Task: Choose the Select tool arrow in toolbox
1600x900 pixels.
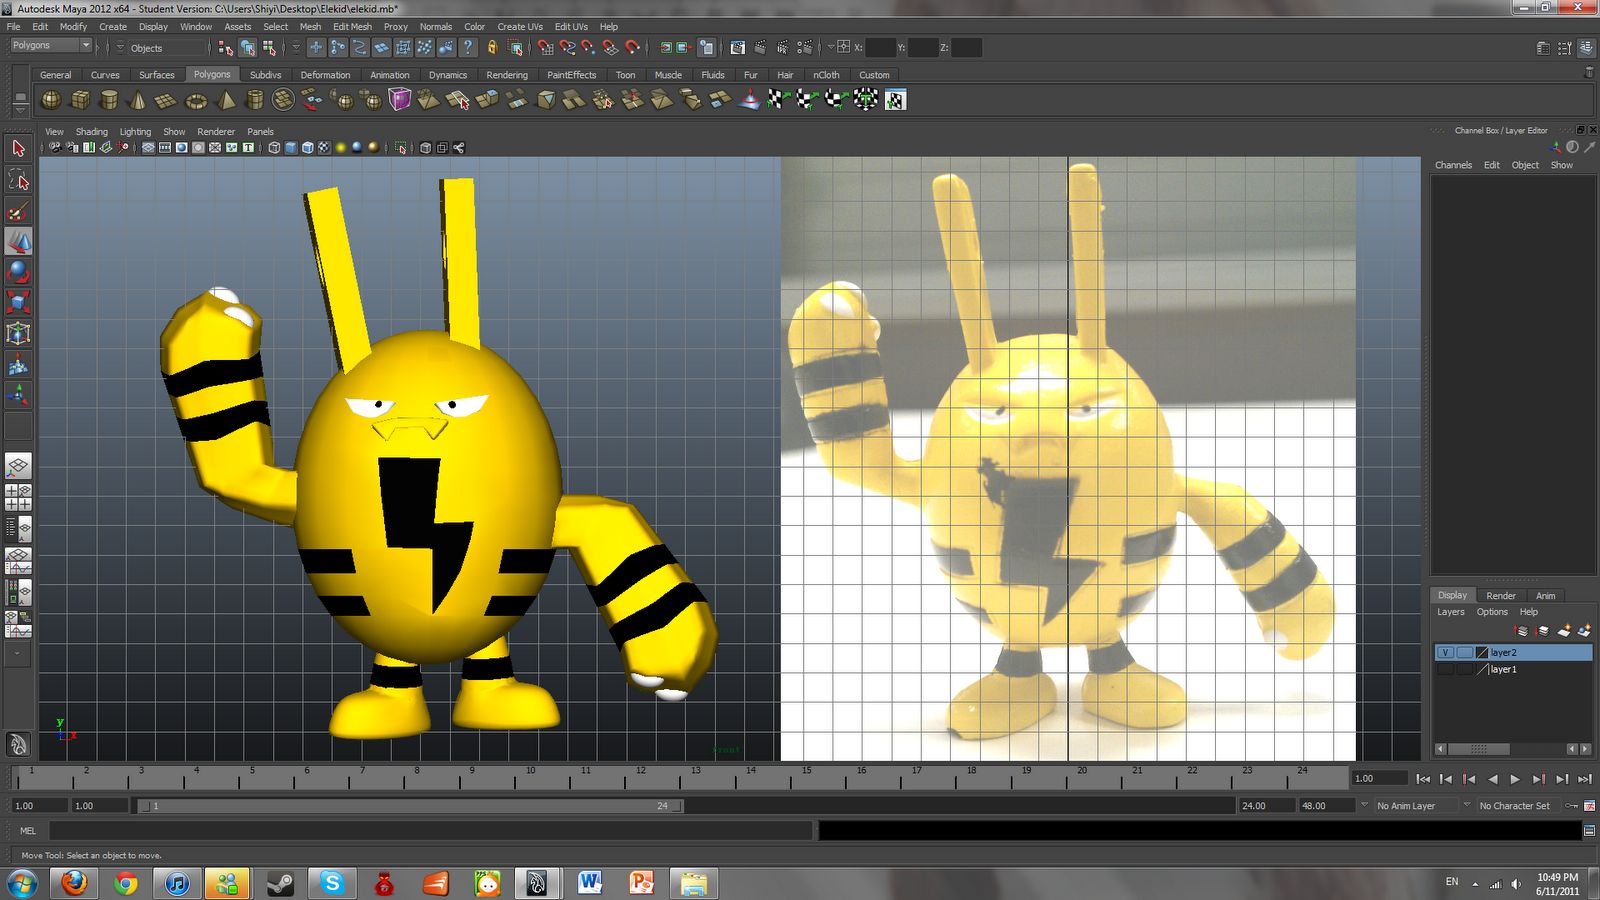Action: (18, 149)
